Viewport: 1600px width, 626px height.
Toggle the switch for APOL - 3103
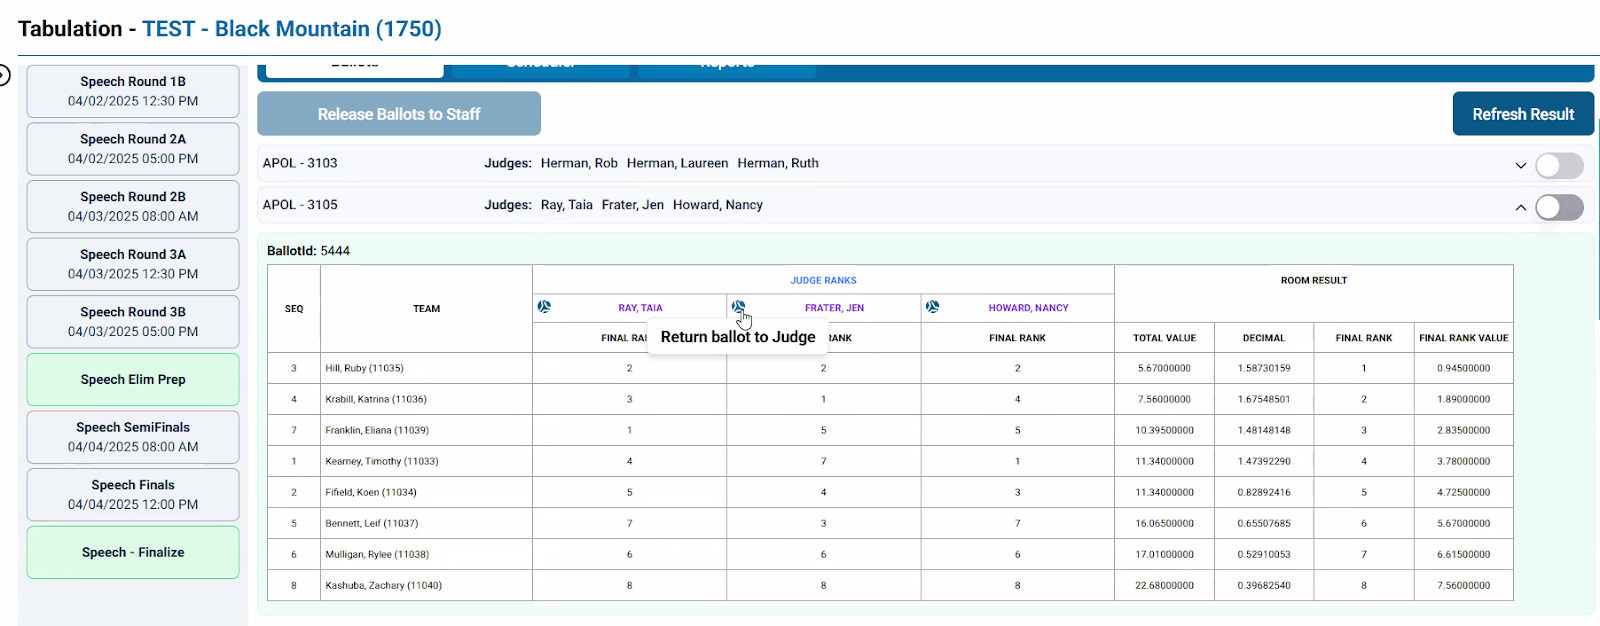[x=1559, y=165]
